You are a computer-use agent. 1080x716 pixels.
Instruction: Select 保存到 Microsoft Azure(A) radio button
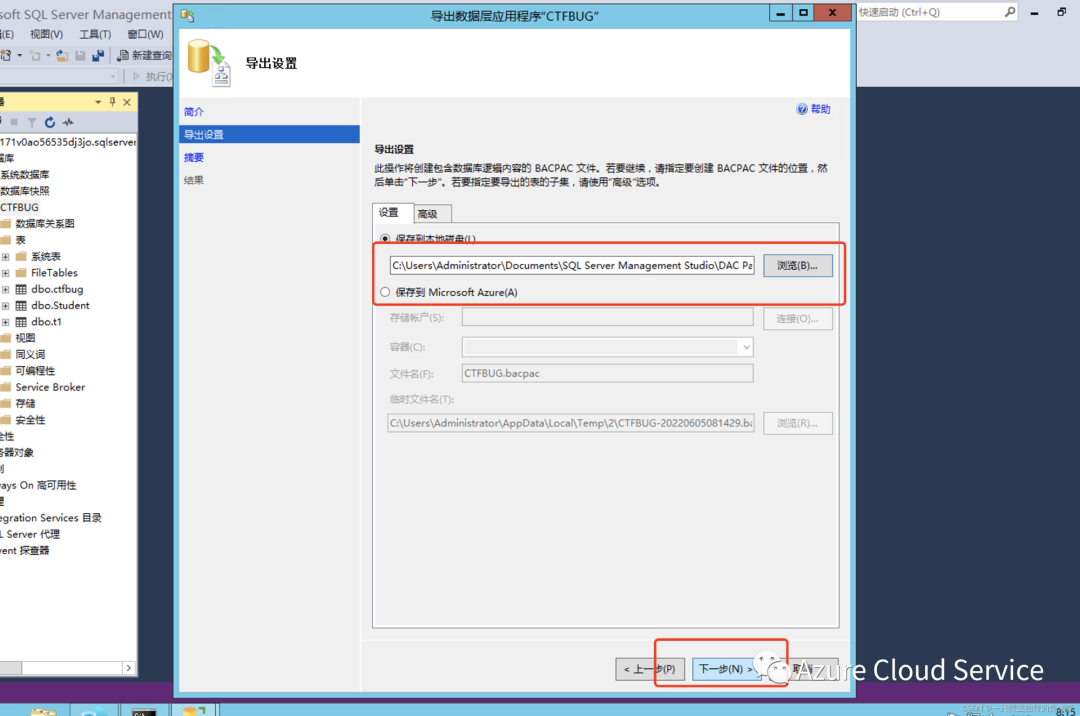pyautogui.click(x=385, y=292)
